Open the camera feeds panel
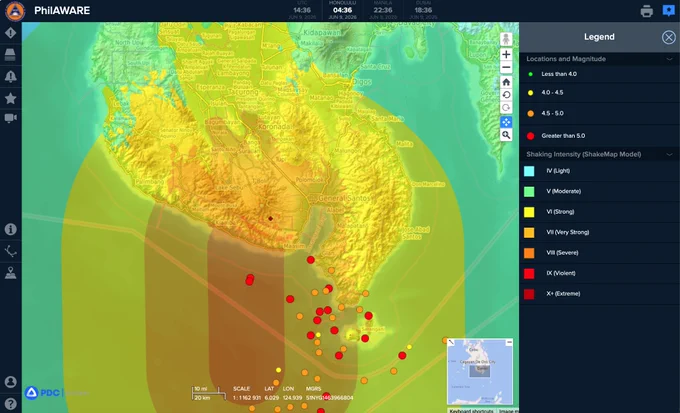 10,118
